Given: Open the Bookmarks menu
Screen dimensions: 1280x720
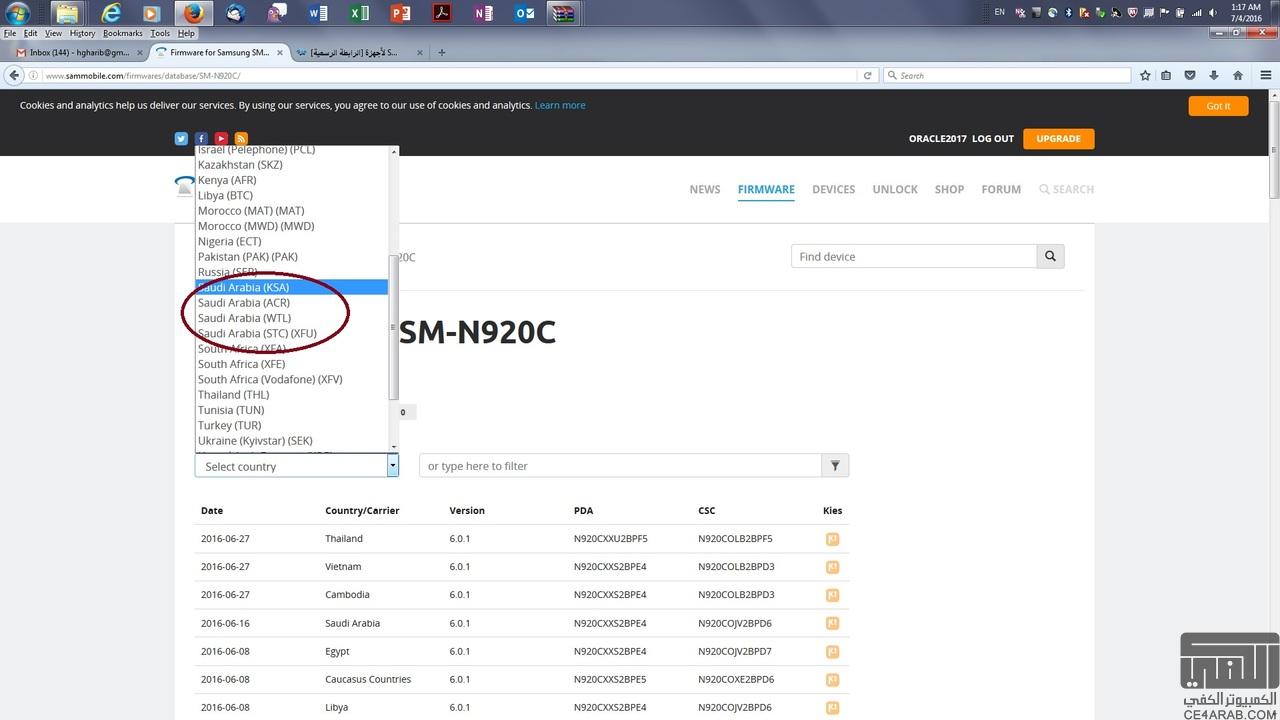Looking at the screenshot, I should pyautogui.click(x=122, y=33).
